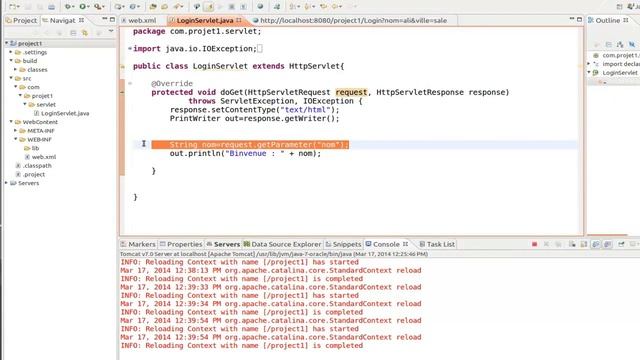Click the Print toolbar icon
The height and width of the screenshot is (360, 640).
click(x=51, y=7)
